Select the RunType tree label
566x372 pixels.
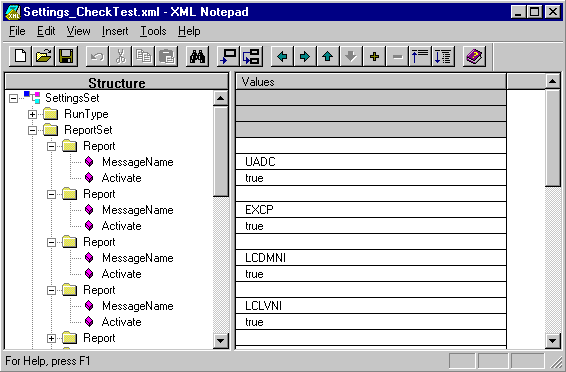click(x=86, y=114)
